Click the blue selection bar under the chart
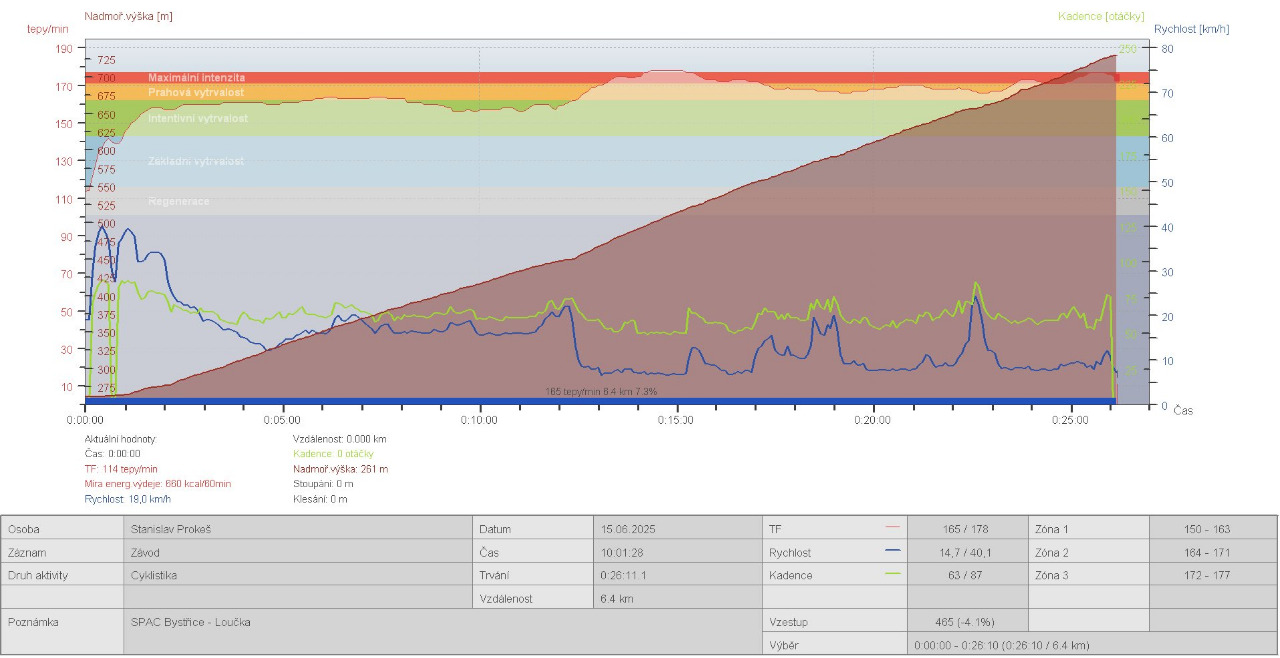 click(x=600, y=401)
